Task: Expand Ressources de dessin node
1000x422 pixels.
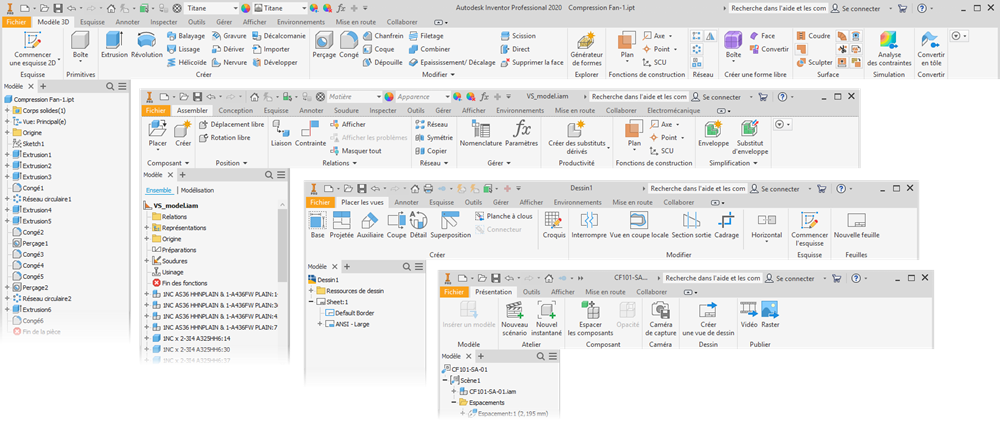Action: click(x=311, y=291)
